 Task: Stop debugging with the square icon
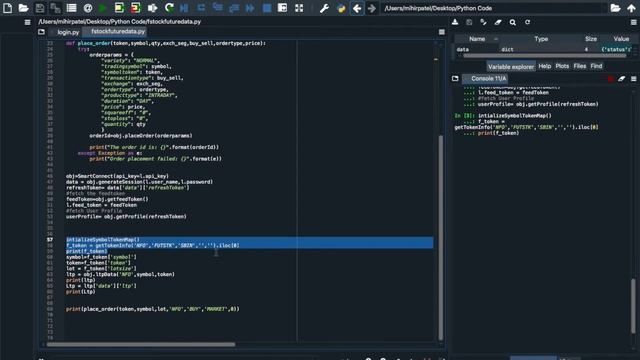click(267, 8)
